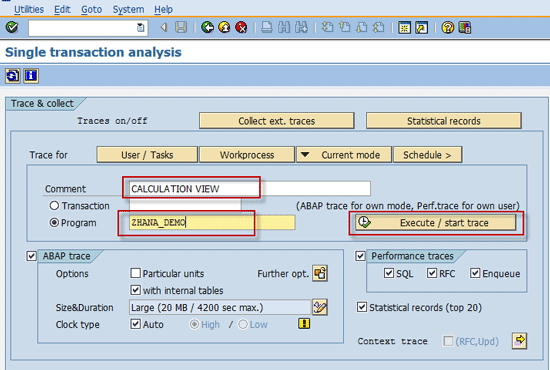Viewport: 550px width, 370px height.
Task: Click the refresh icon below the title
Action: coord(13,76)
